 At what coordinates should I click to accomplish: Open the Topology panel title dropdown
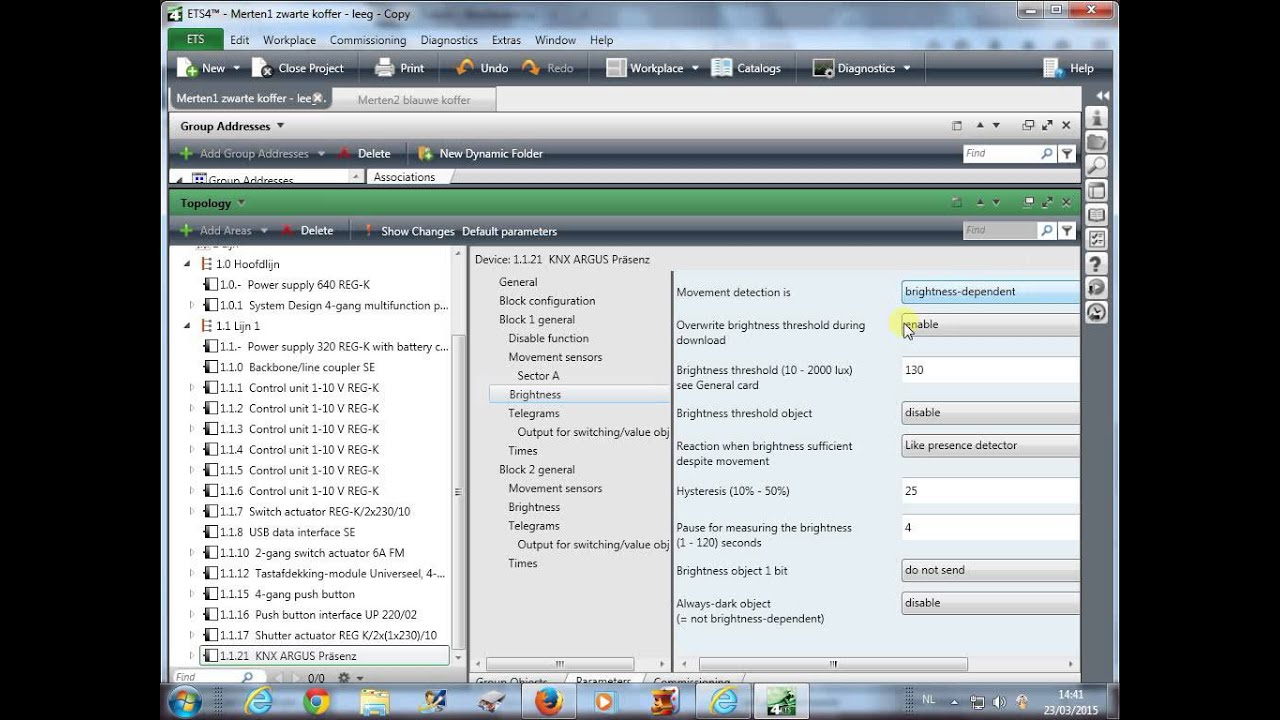pyautogui.click(x=242, y=203)
